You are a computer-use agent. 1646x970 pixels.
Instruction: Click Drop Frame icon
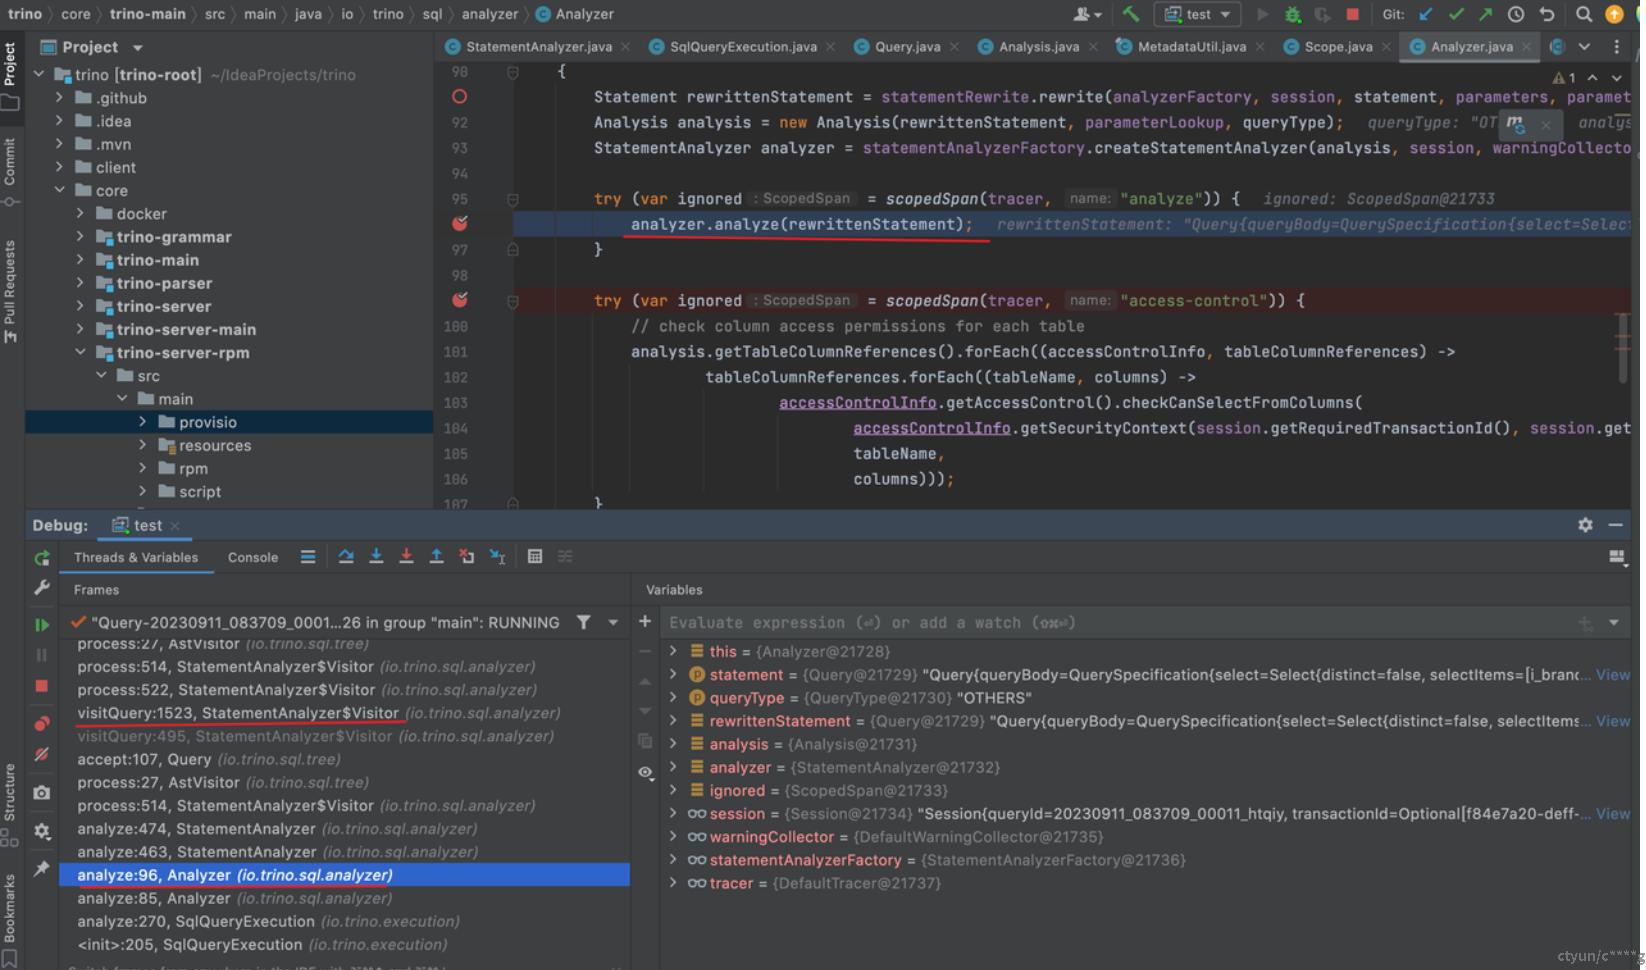click(467, 556)
